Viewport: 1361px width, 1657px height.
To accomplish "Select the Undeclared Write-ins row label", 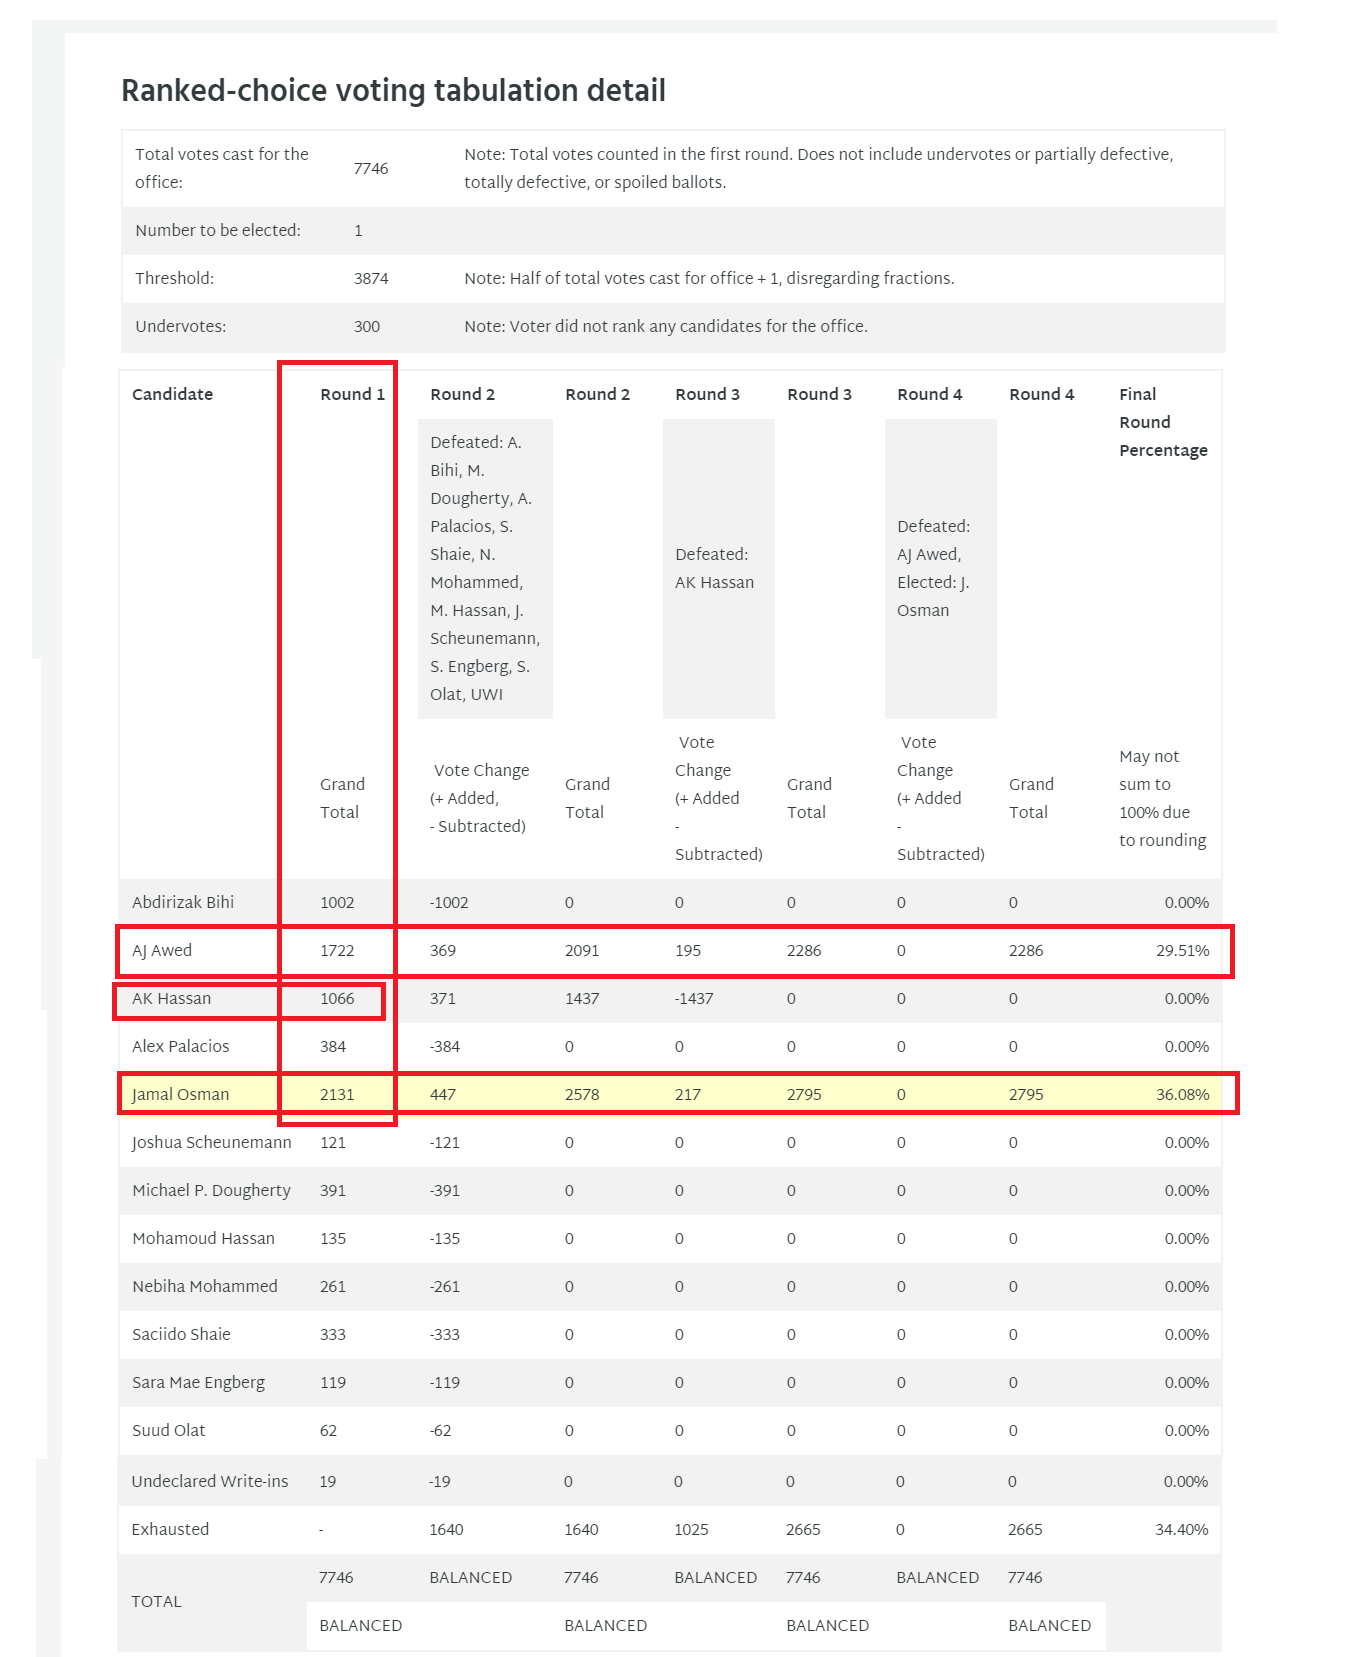I will [210, 1481].
